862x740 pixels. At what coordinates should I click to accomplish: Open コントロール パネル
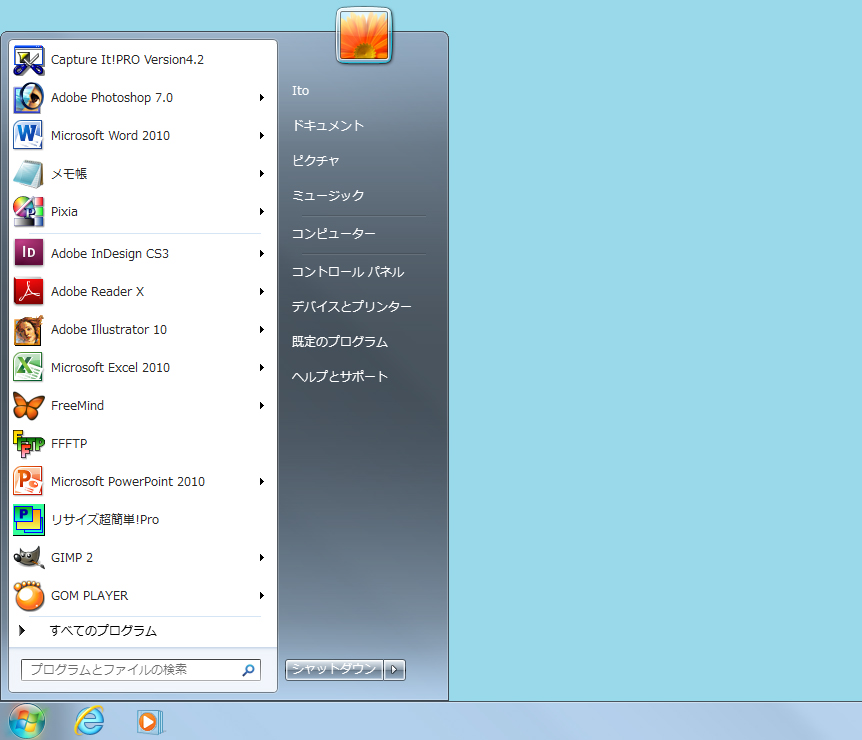[x=347, y=272]
